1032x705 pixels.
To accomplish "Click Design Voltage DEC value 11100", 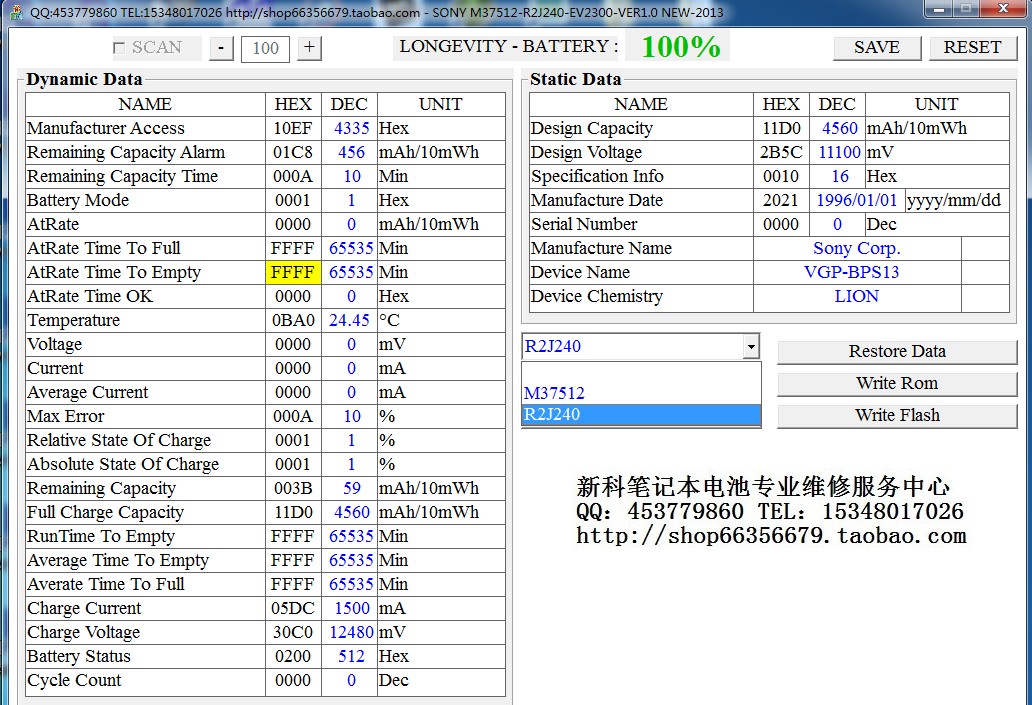I will pos(837,153).
